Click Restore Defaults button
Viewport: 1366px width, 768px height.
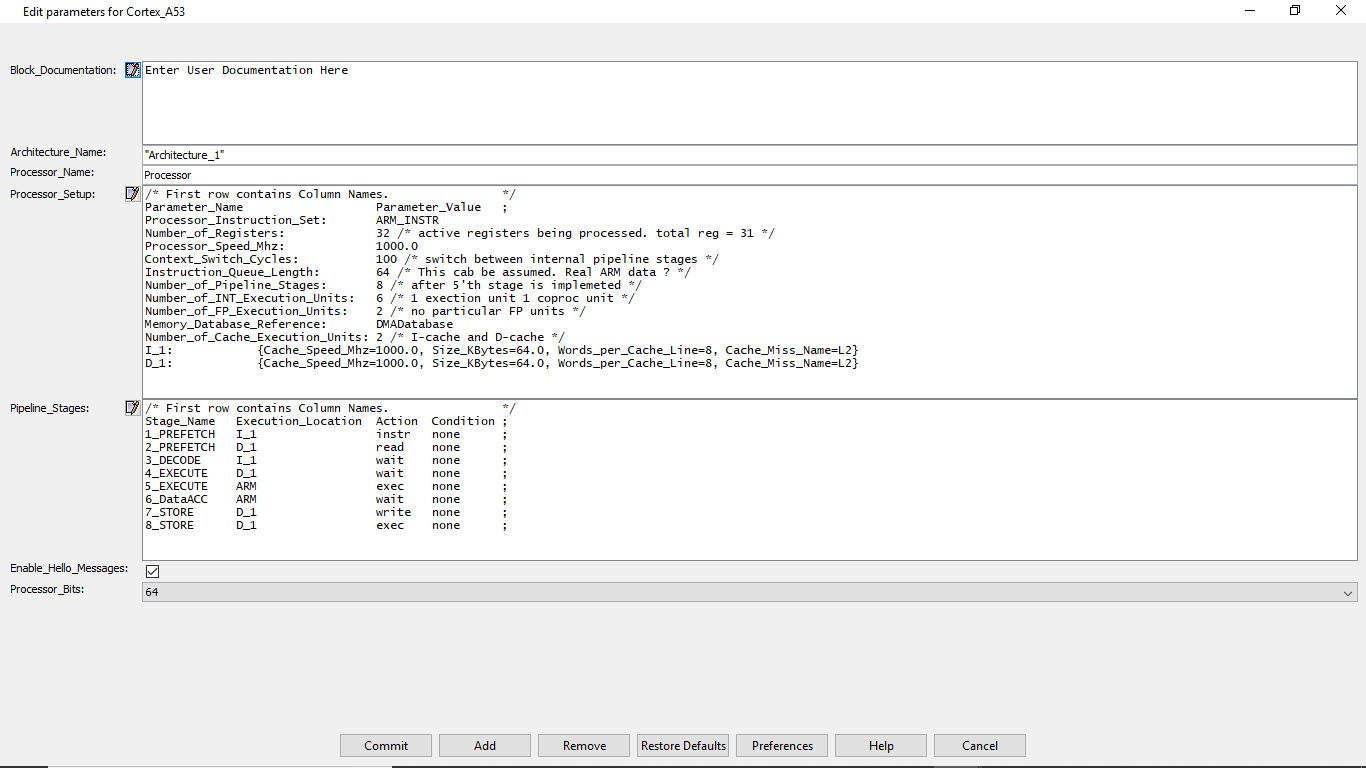tap(683, 746)
